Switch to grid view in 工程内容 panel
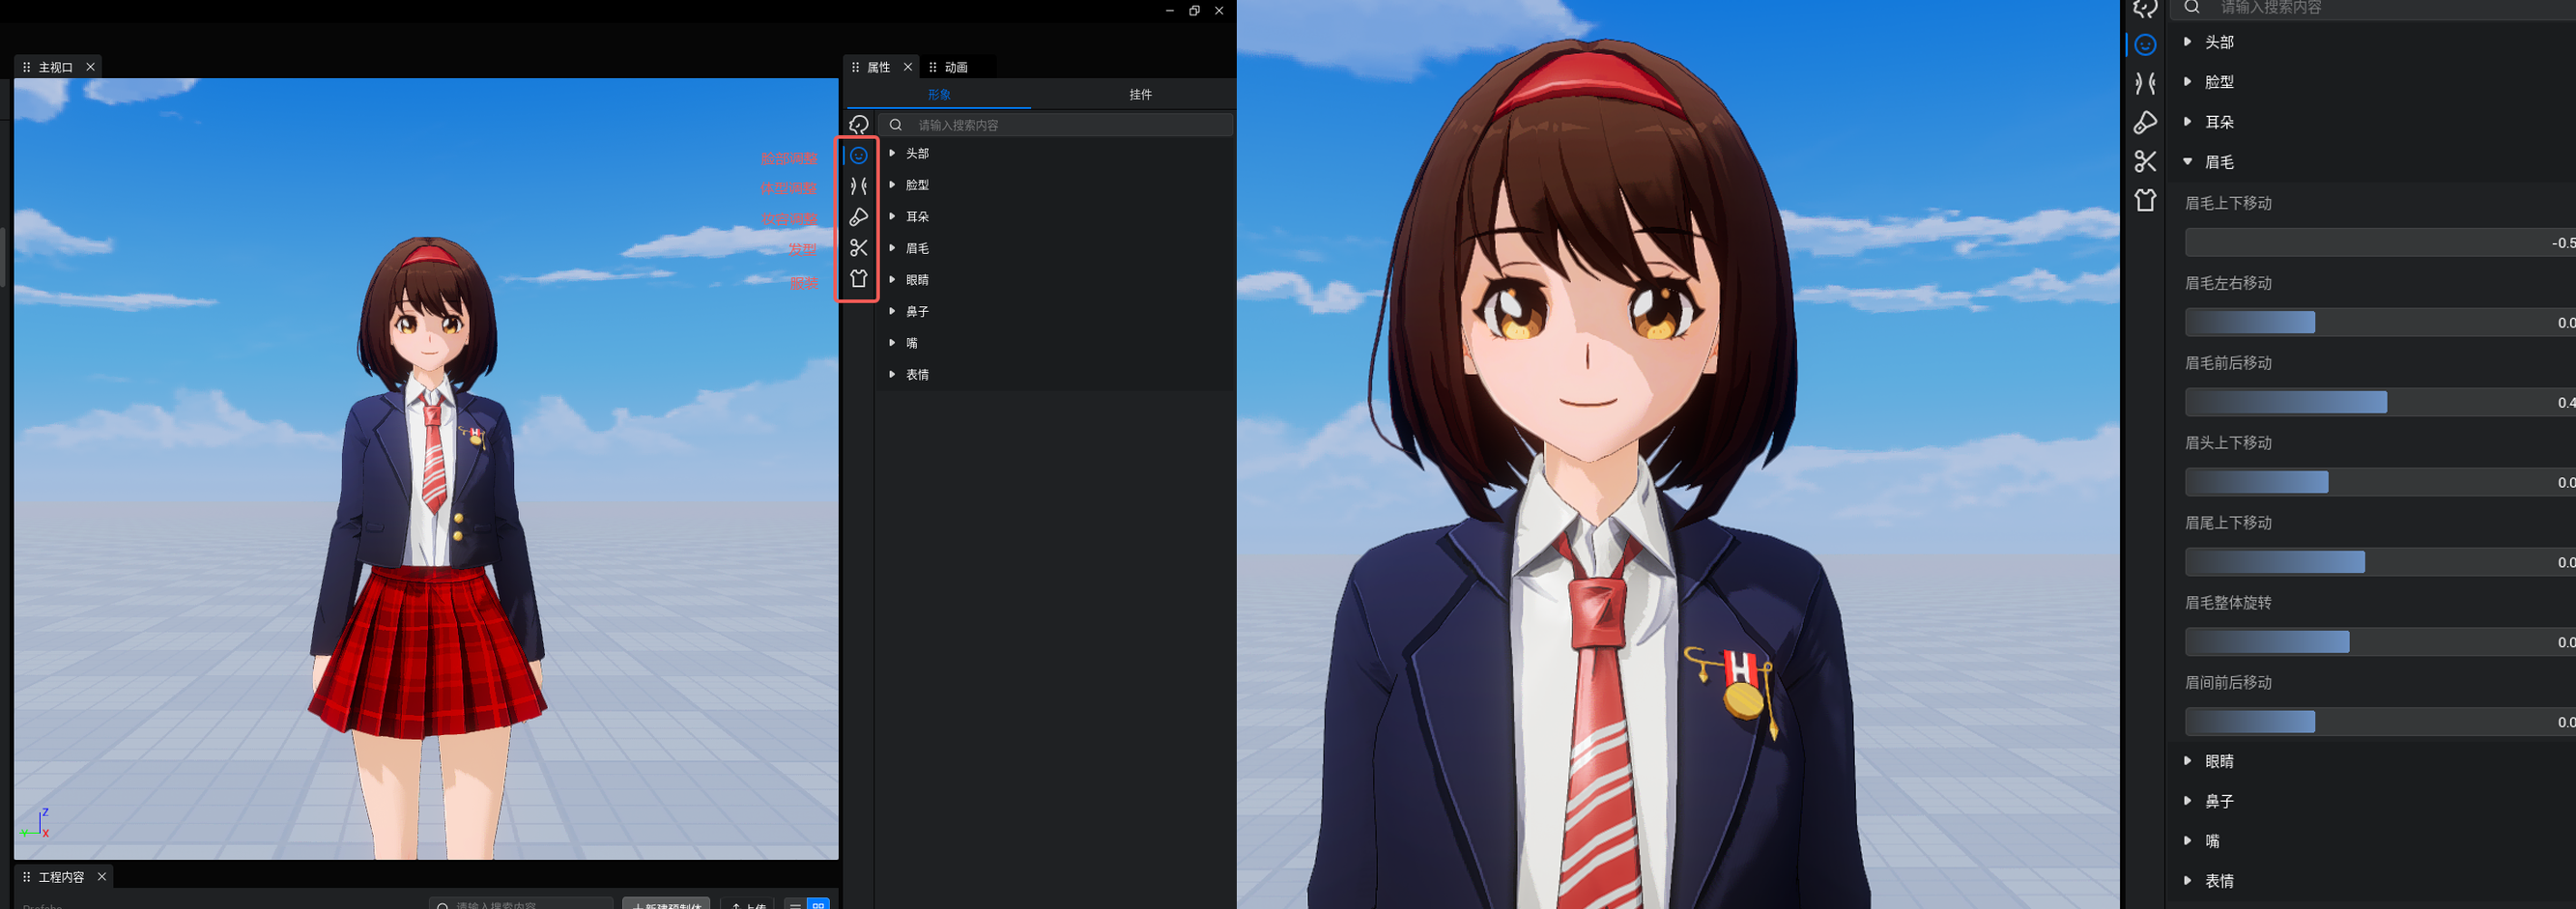The width and height of the screenshot is (2576, 909). click(x=818, y=904)
